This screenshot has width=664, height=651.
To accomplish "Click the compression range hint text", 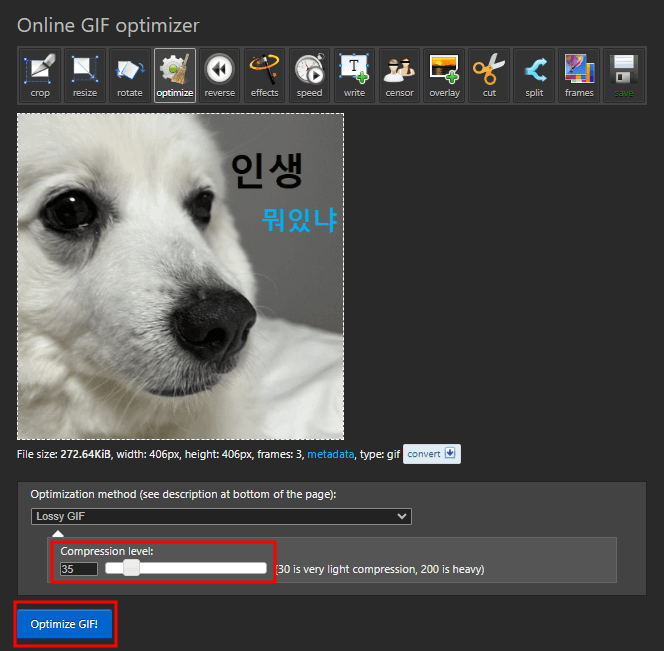I will coord(380,569).
